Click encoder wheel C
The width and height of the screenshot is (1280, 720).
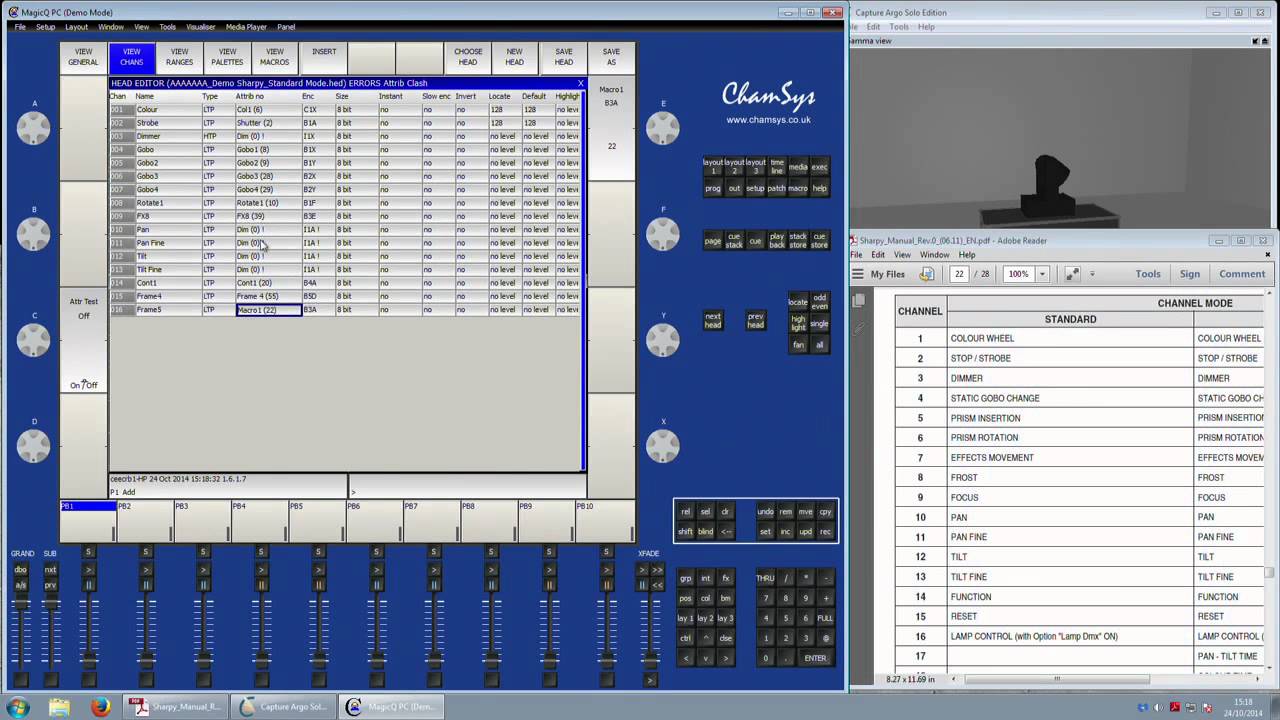(33, 340)
